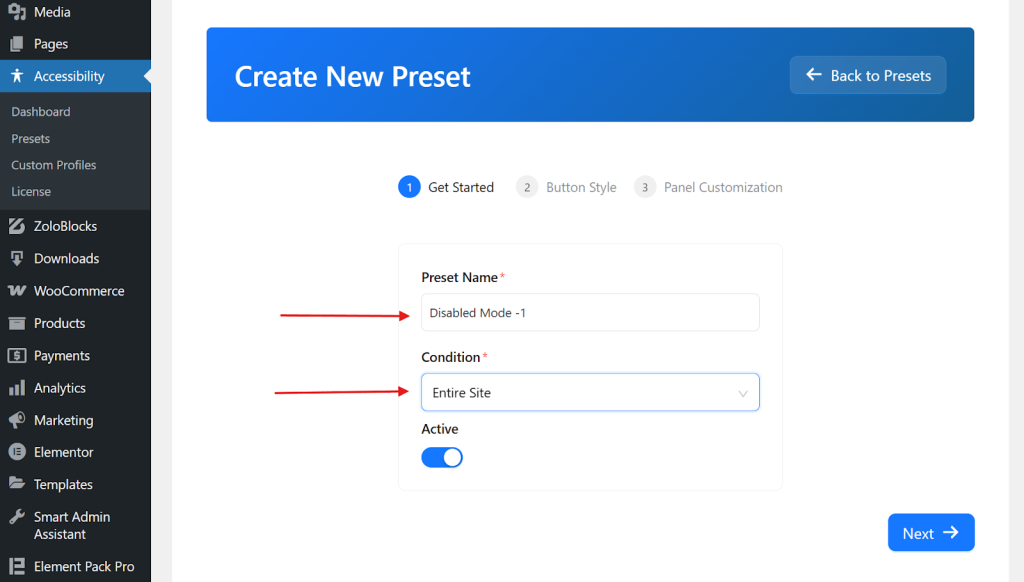
Task: Open the Marketing menu icon
Action: [20, 420]
